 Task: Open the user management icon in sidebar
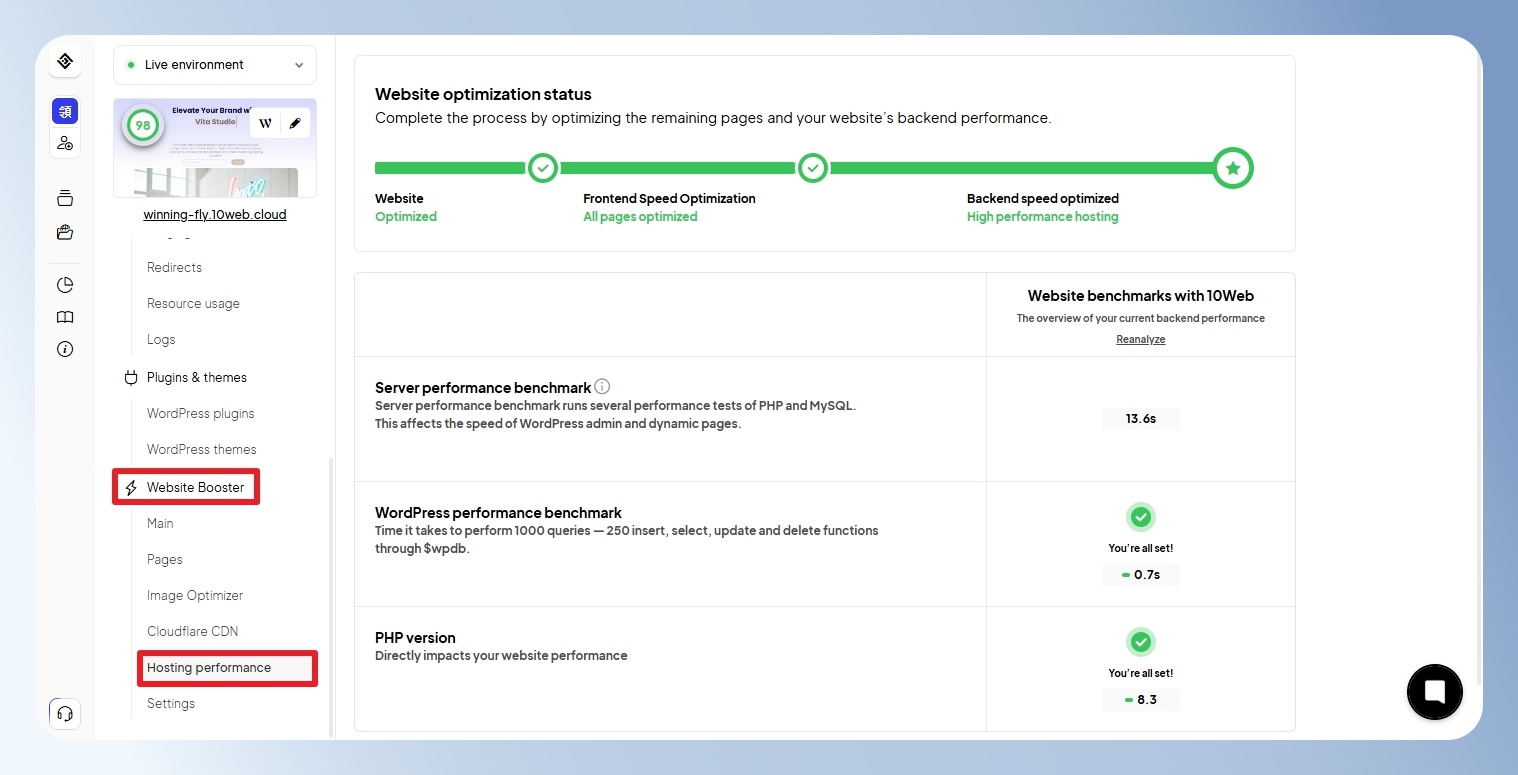pos(65,143)
